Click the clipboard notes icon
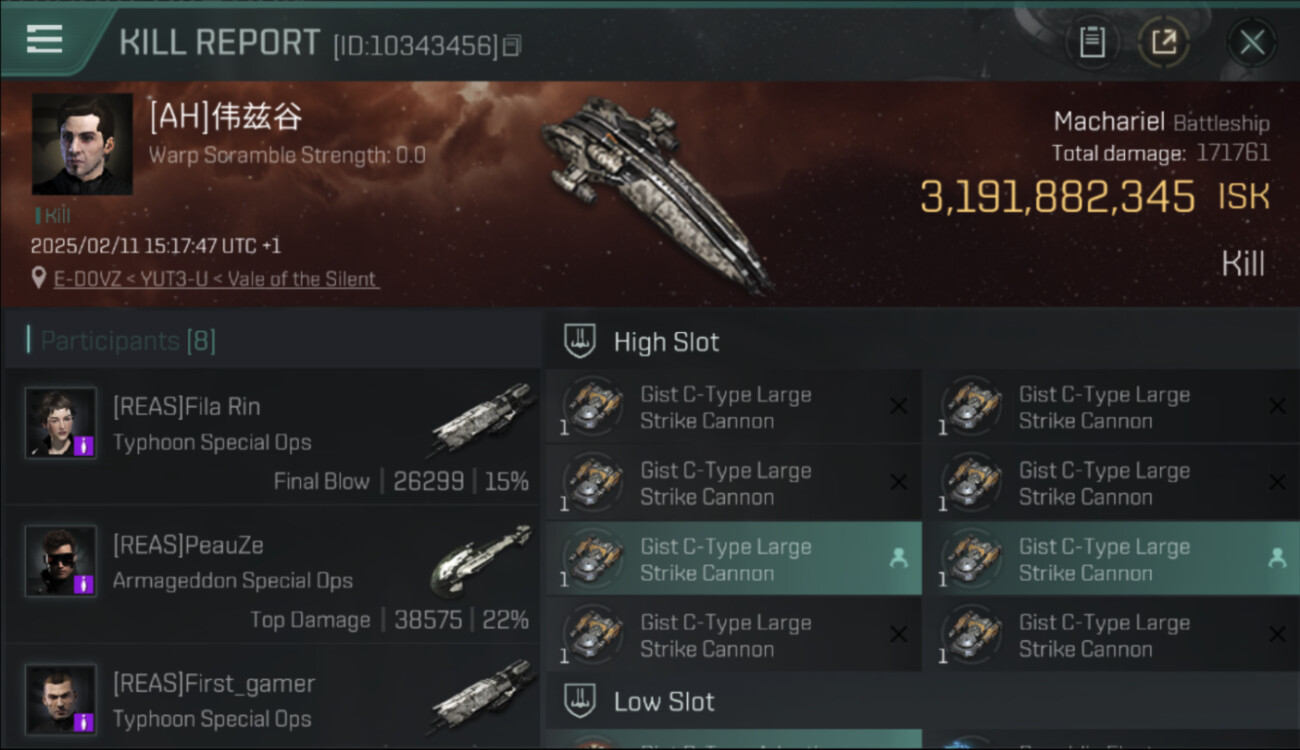 click(1092, 42)
